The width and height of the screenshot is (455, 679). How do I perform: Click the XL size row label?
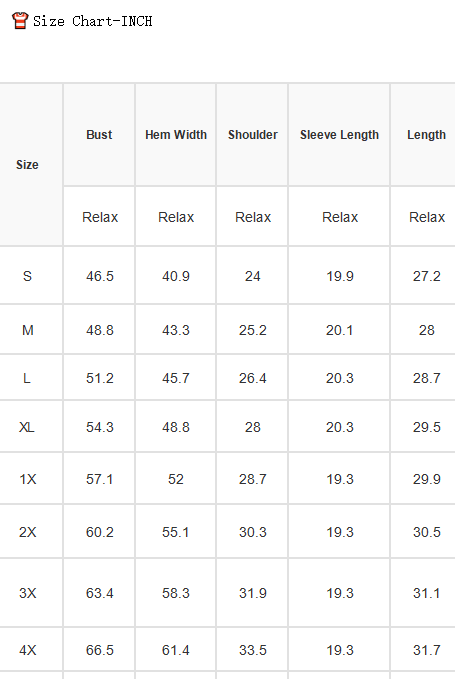[27, 427]
